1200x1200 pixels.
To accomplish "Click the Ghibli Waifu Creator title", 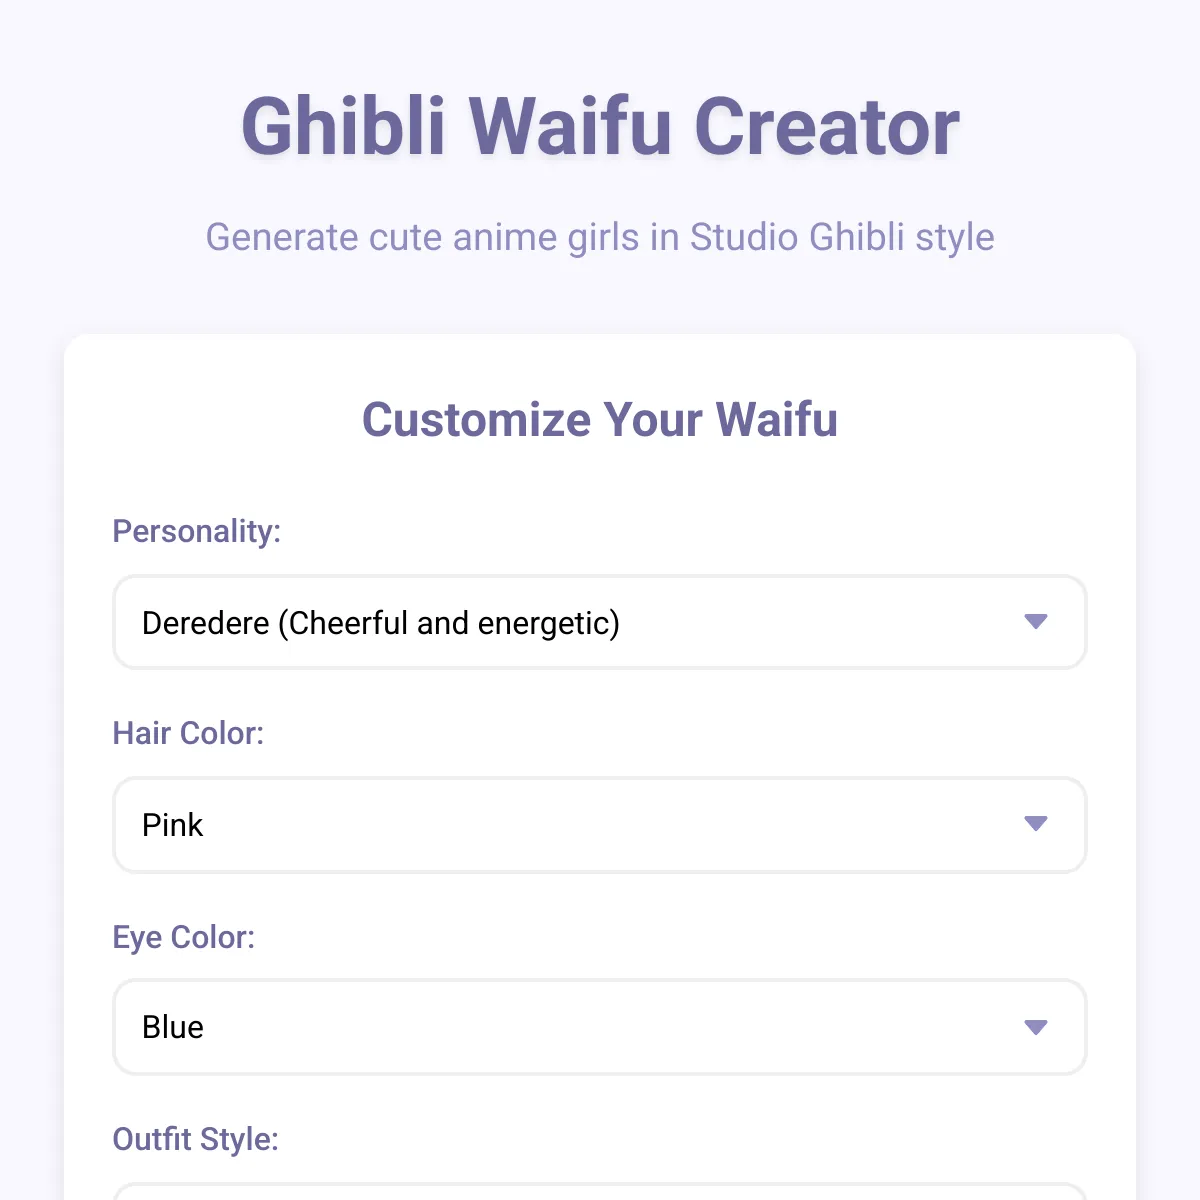I will point(599,125).
